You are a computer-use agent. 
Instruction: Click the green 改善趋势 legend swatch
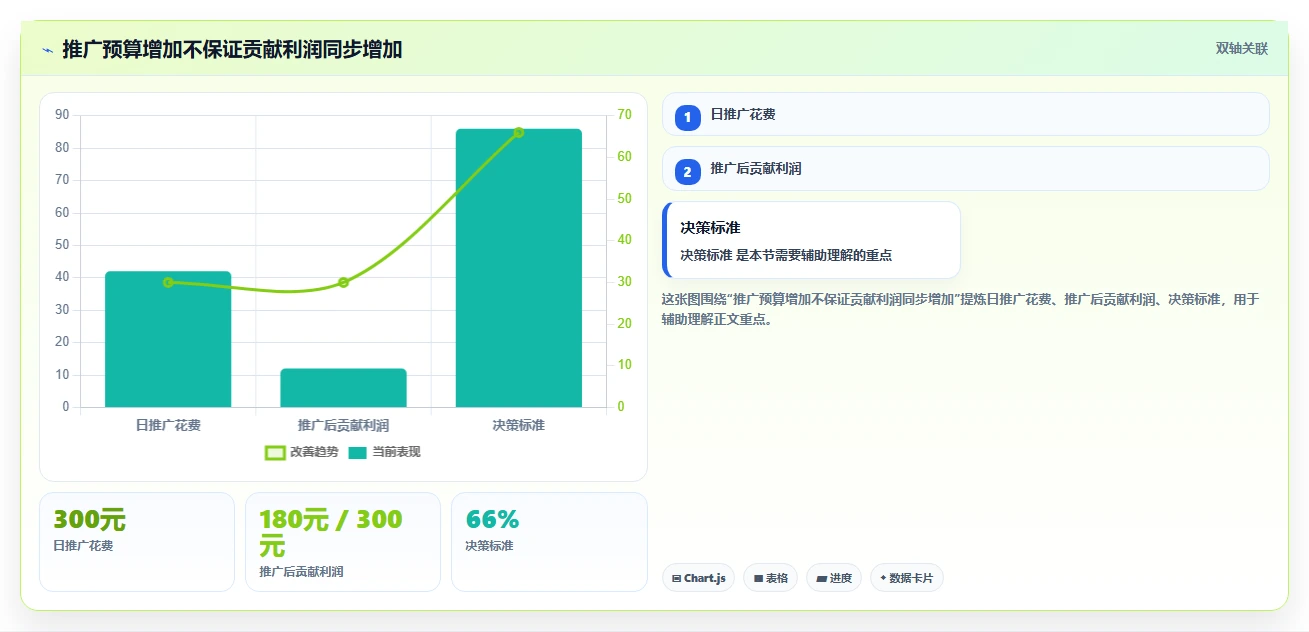click(x=275, y=452)
